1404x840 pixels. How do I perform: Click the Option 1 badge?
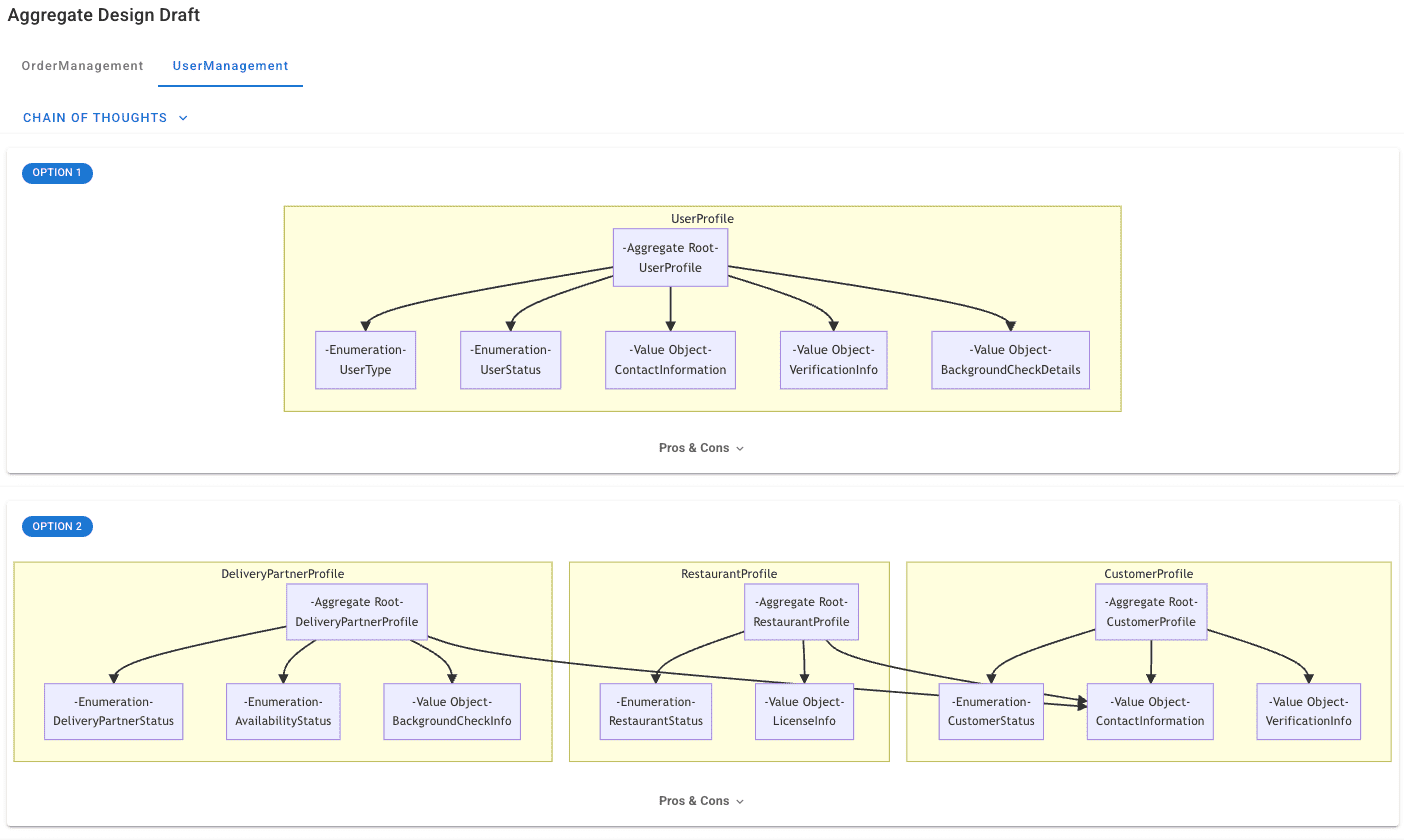pyautogui.click(x=57, y=173)
